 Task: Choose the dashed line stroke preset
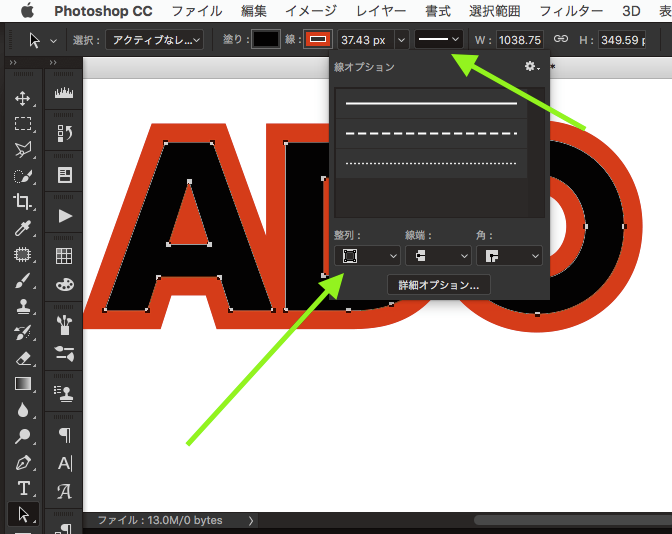click(x=431, y=133)
